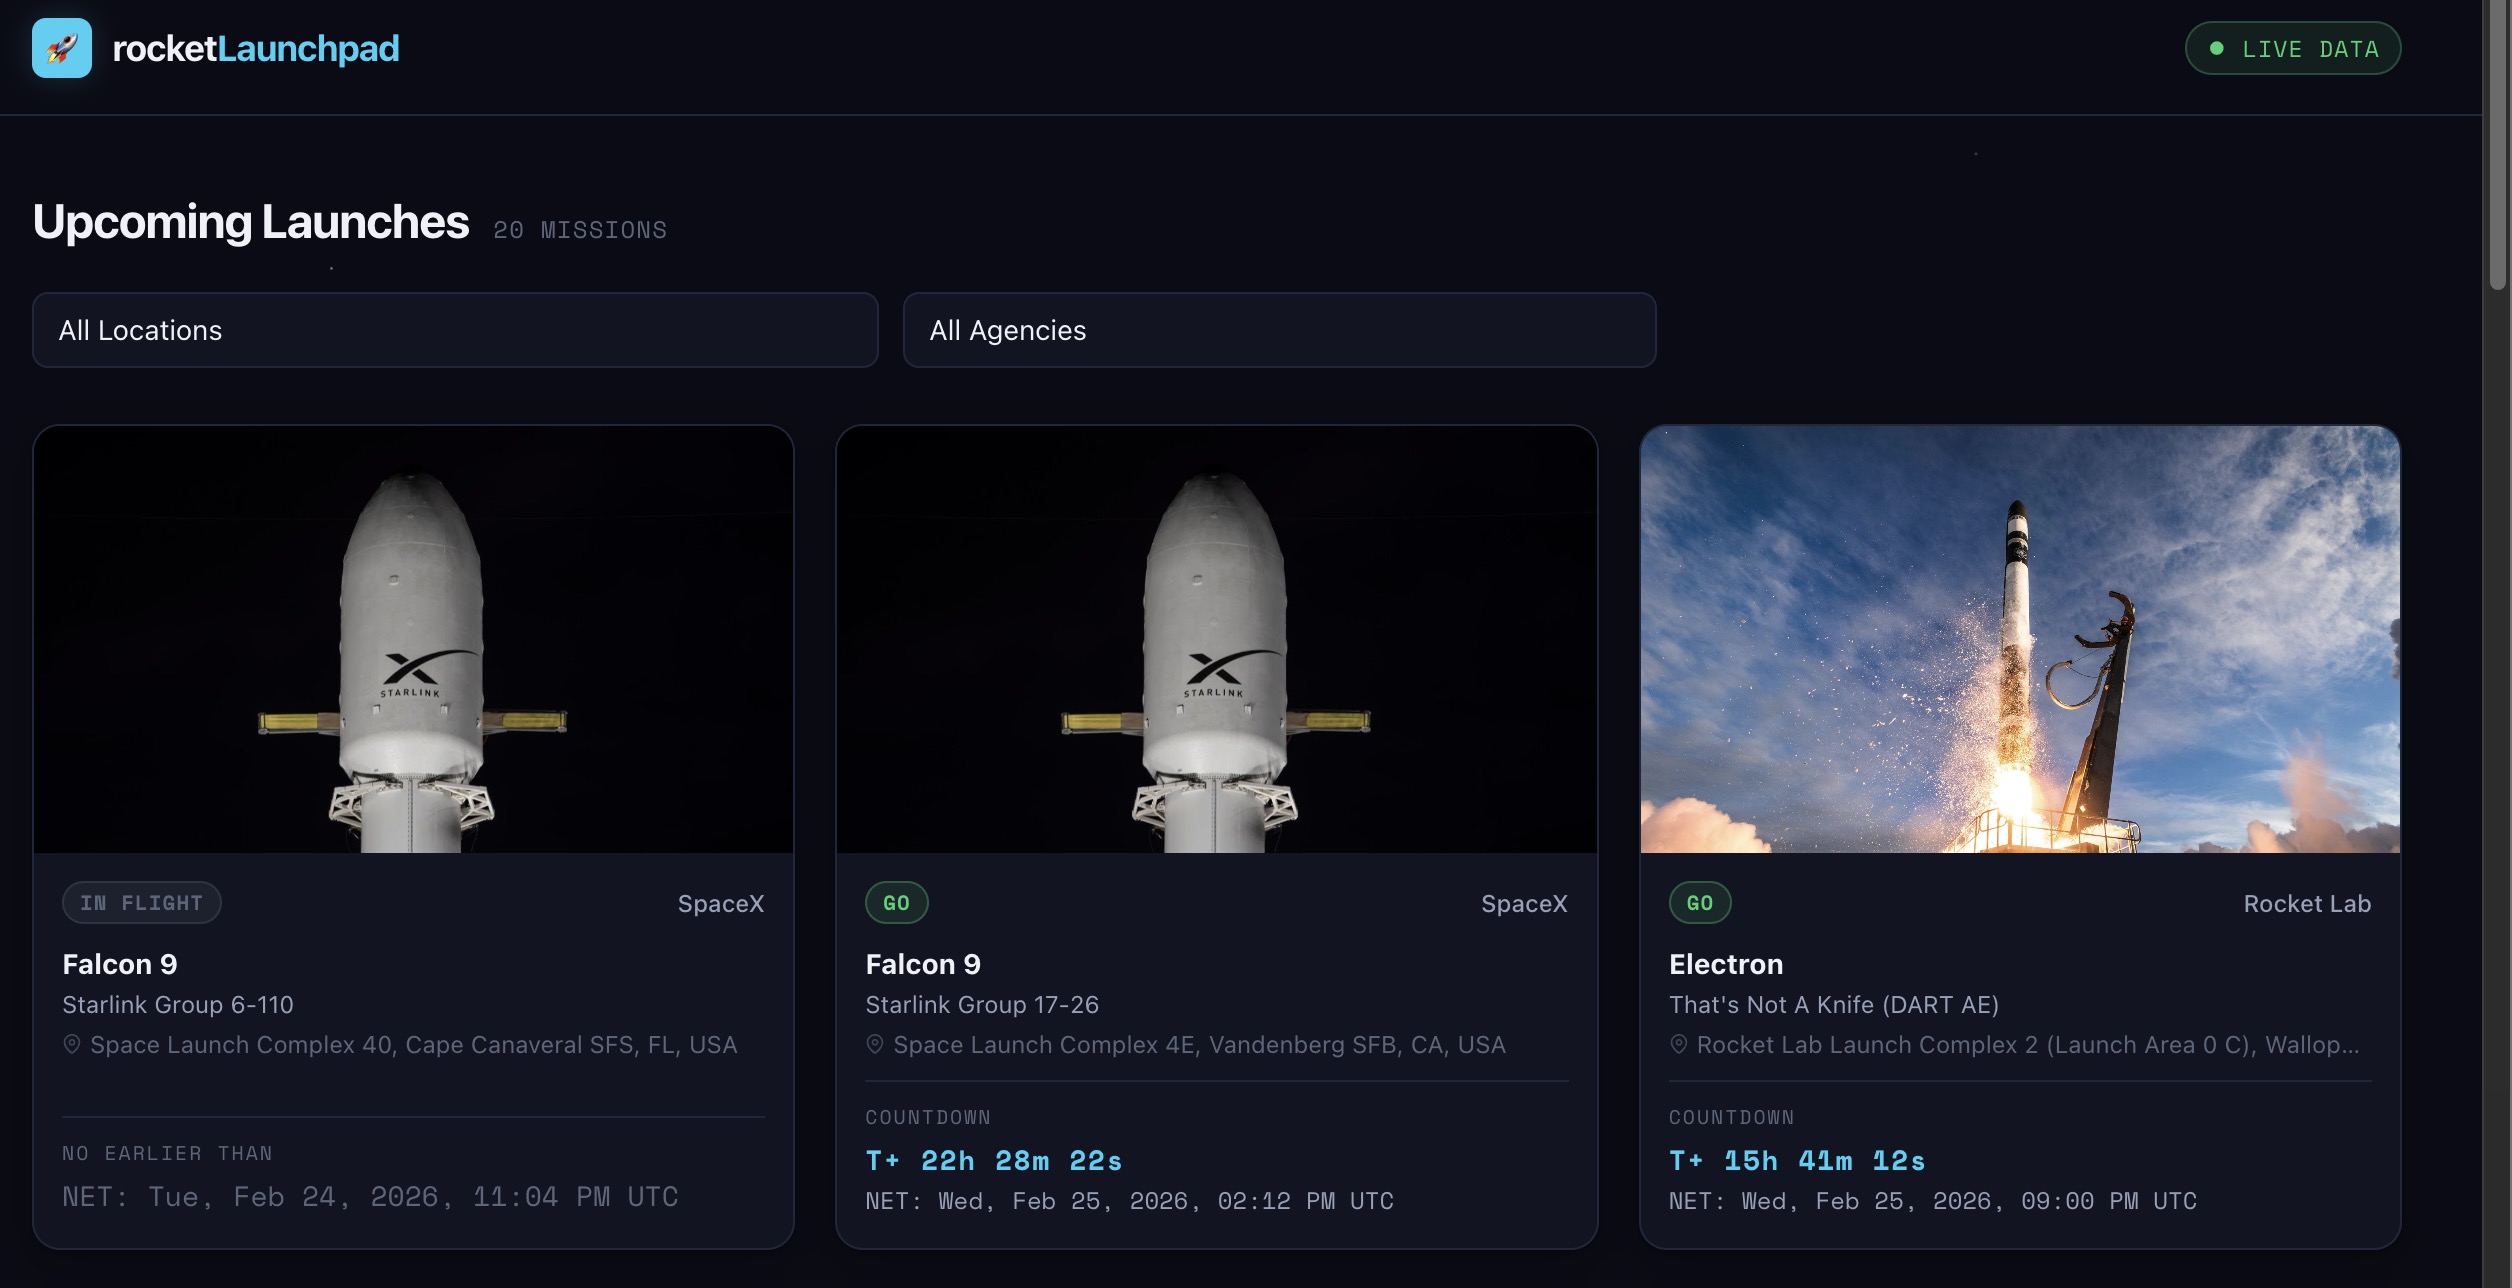
Task: Click the LIVE DATA badge
Action: click(2292, 47)
